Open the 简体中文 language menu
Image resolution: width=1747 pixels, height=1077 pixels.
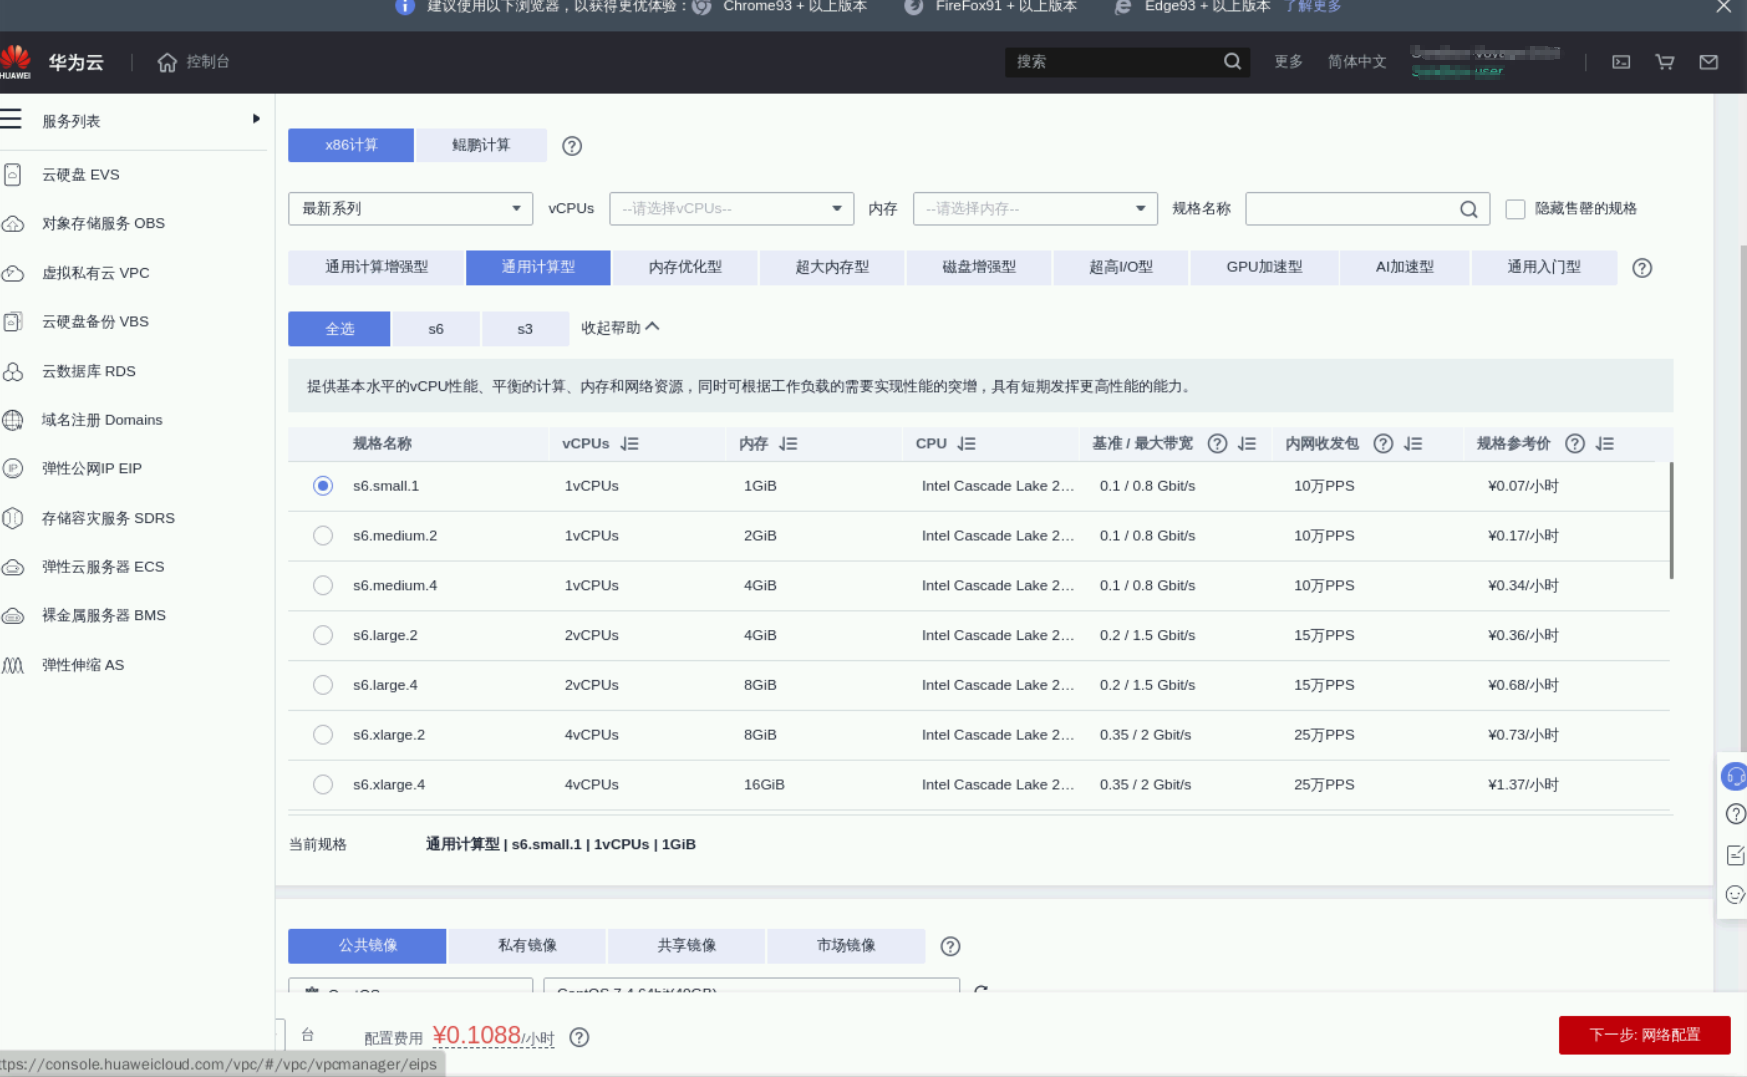1357,62
